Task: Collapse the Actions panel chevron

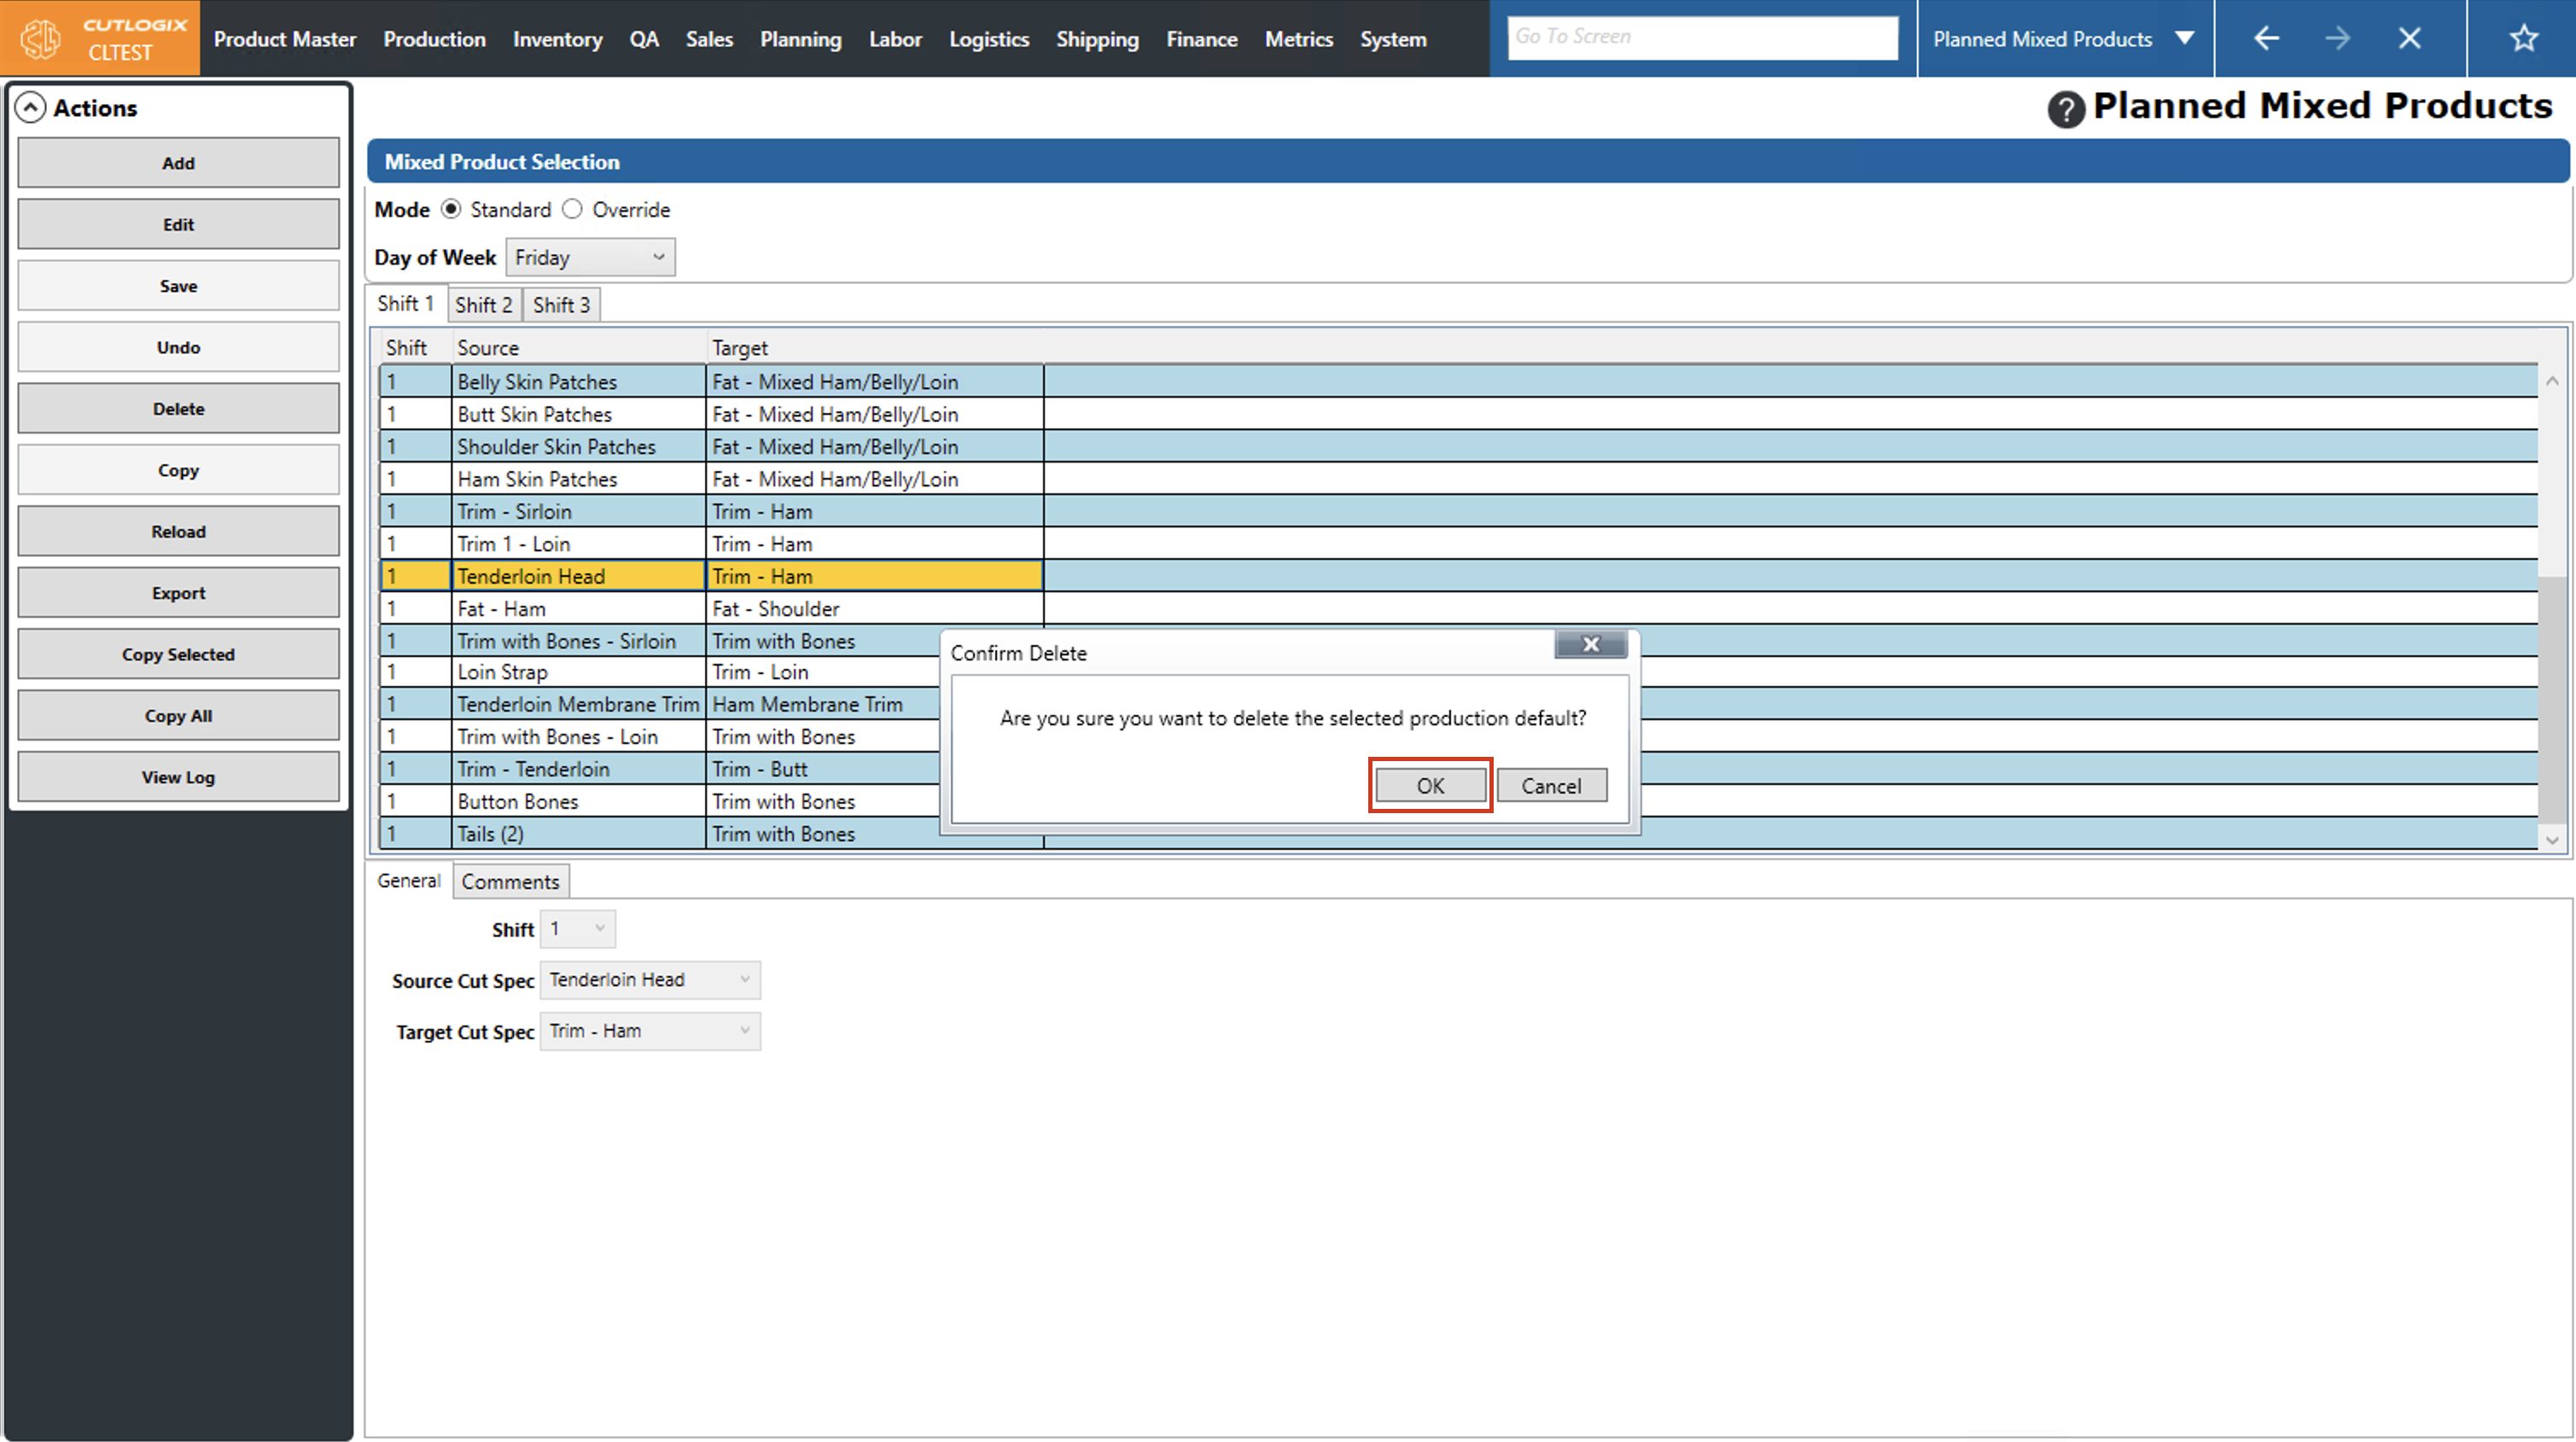Action: click(31, 108)
